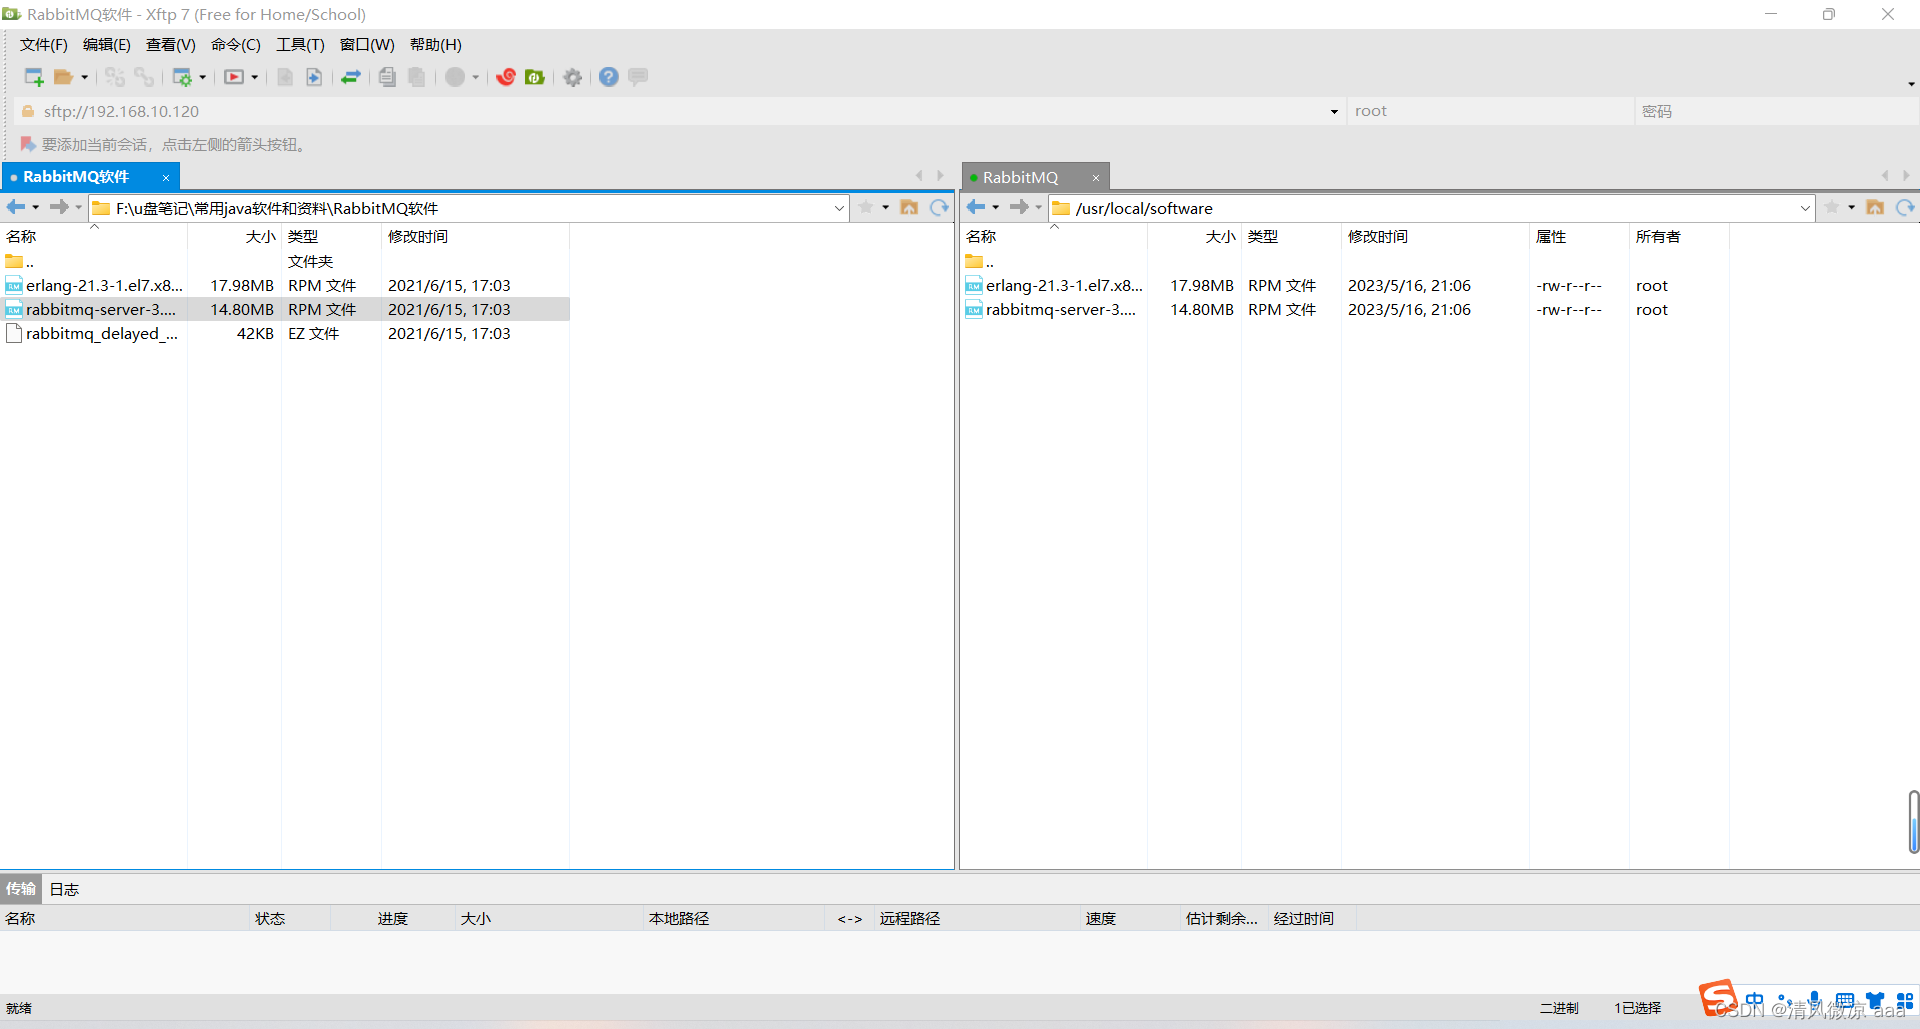Open help question mark icon
This screenshot has height=1029, width=1920.
[x=609, y=77]
